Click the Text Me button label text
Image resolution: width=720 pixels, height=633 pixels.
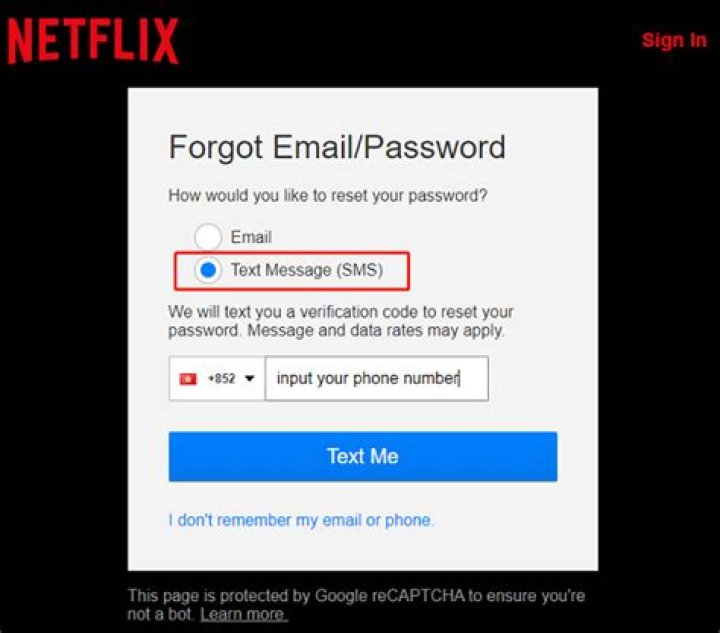click(x=362, y=456)
